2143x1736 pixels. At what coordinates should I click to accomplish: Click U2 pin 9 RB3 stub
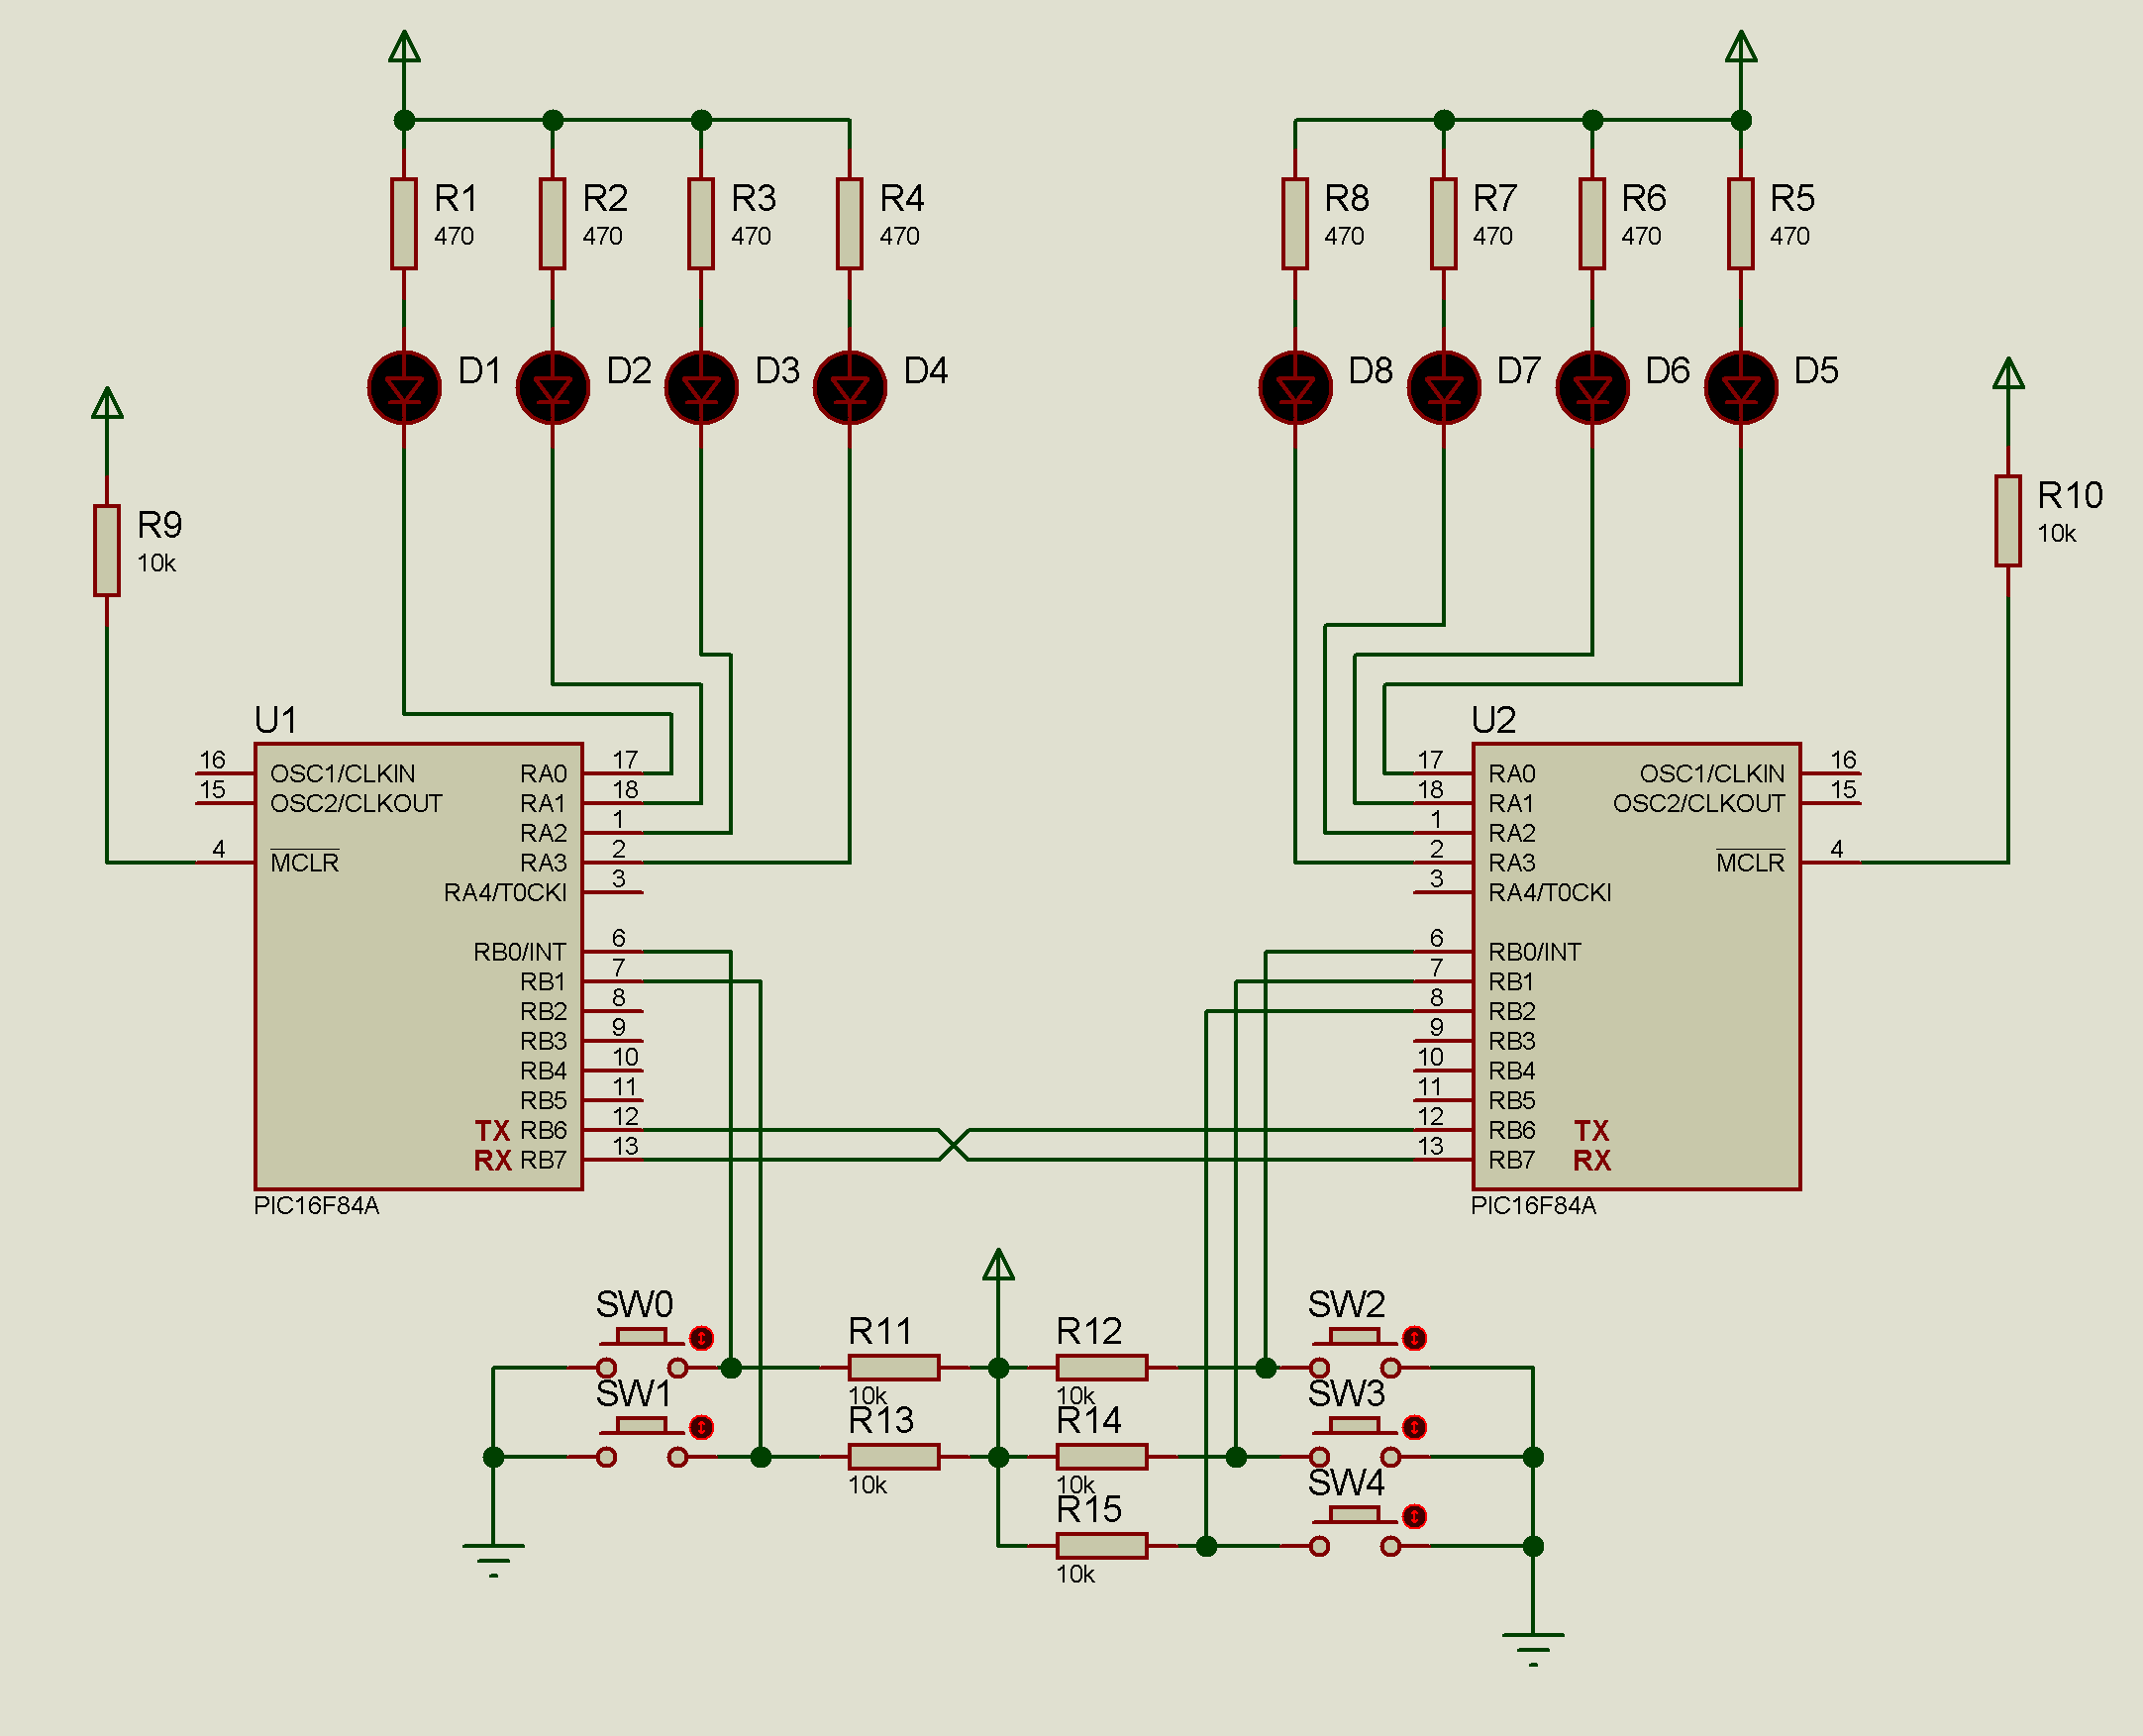1443,1040
